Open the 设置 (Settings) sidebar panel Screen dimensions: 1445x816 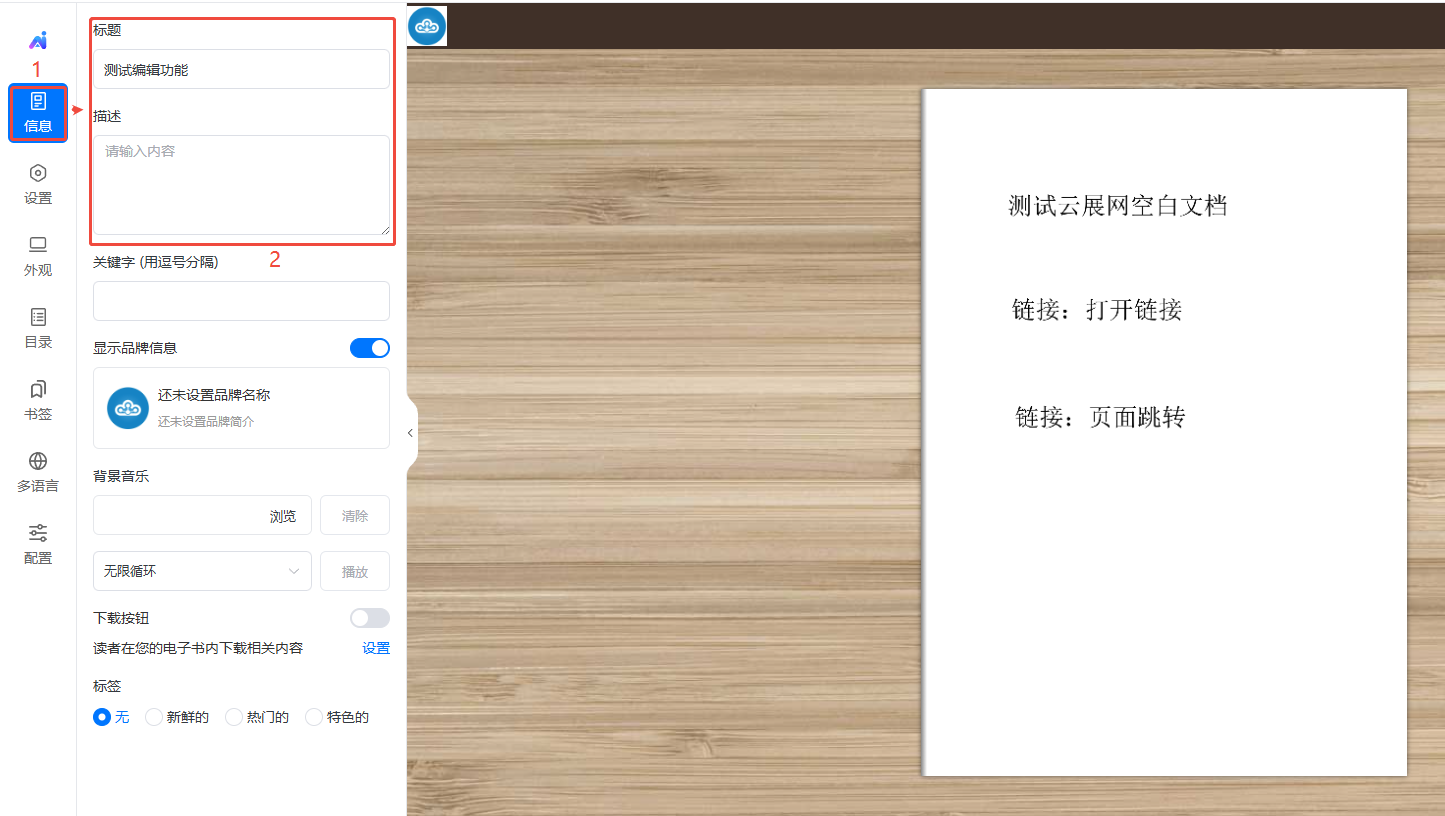(x=38, y=184)
